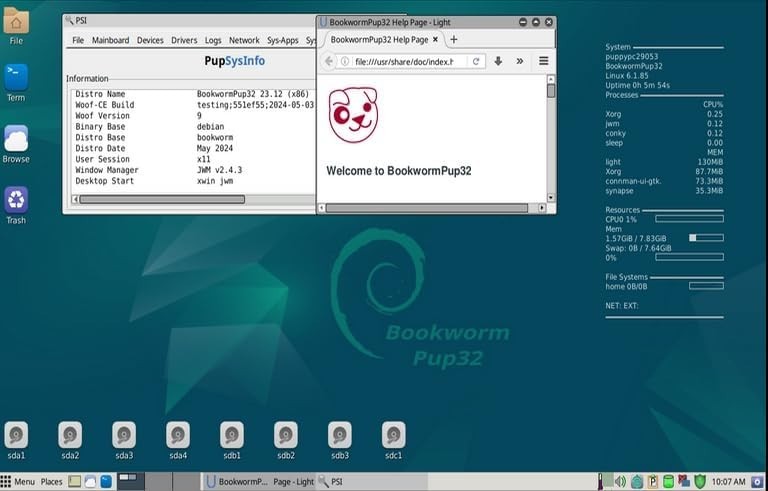This screenshot has height=491, width=768.
Task: Open the sda3 drive icon
Action: (x=124, y=435)
